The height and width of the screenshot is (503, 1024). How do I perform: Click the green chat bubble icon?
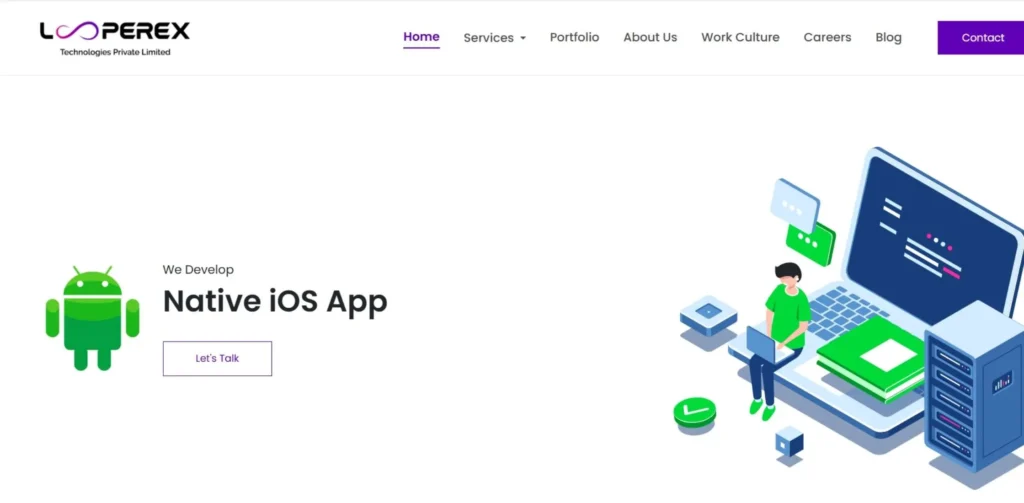(811, 243)
